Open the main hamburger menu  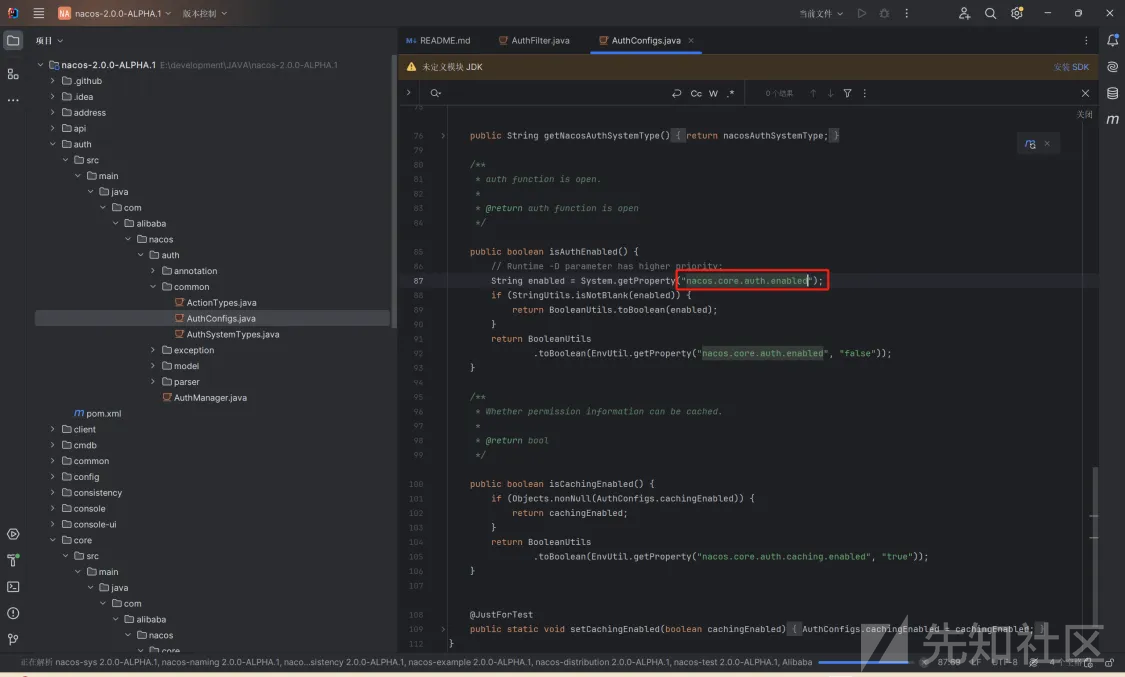click(x=39, y=13)
